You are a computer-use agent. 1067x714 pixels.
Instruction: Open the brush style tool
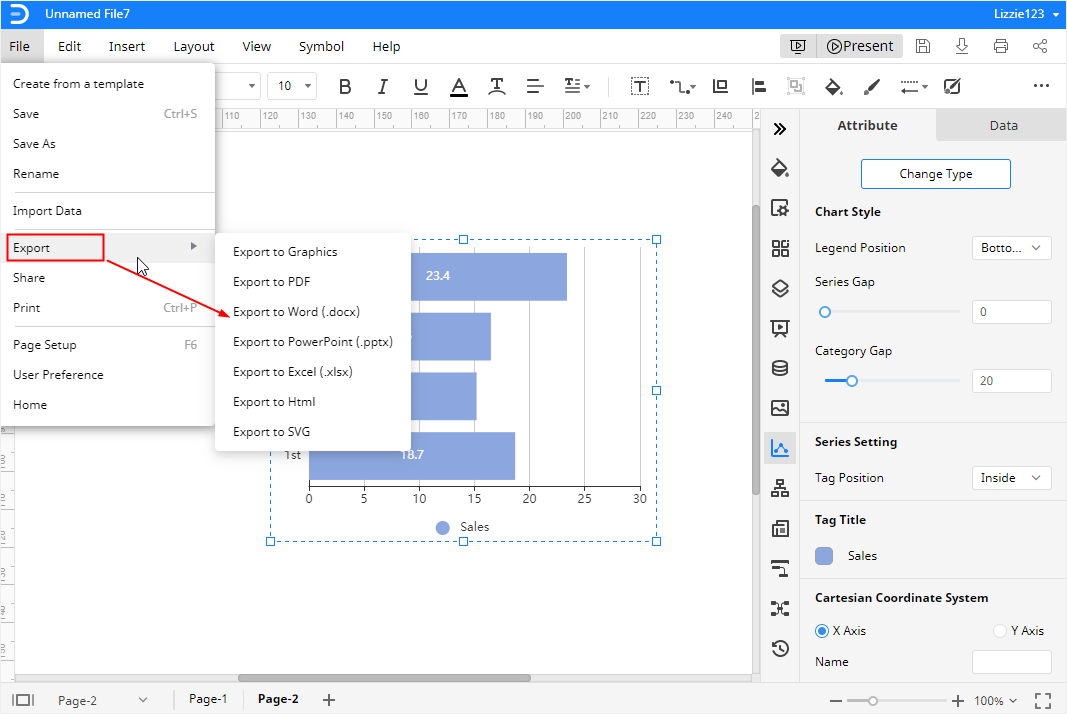871,87
